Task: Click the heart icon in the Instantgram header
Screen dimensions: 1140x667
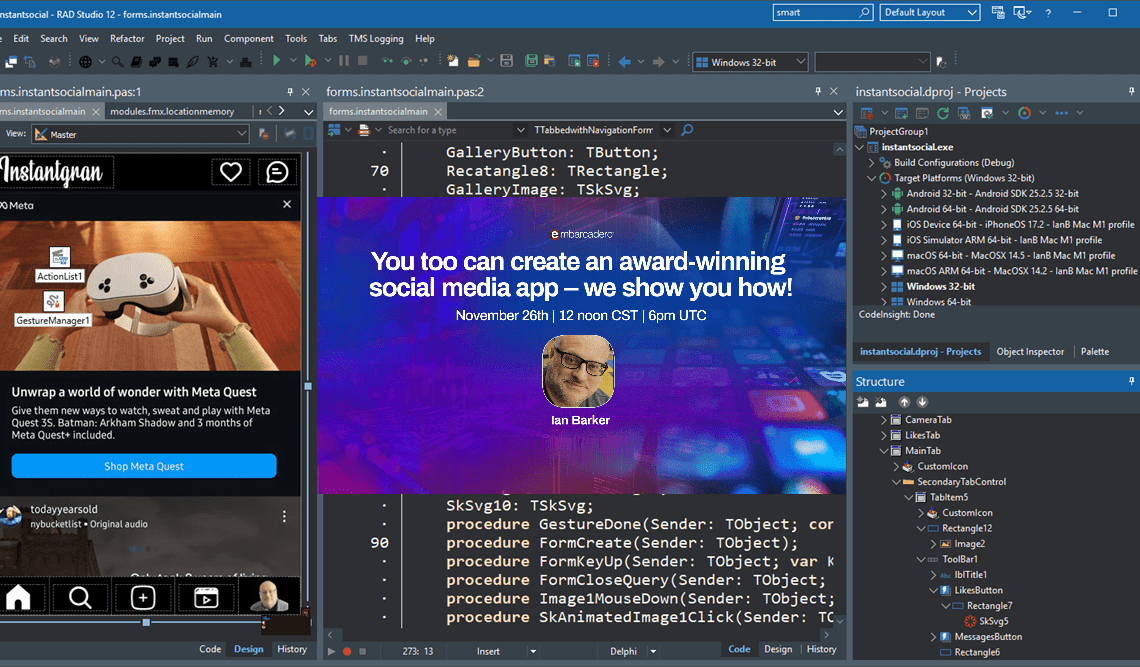Action: coord(231,172)
